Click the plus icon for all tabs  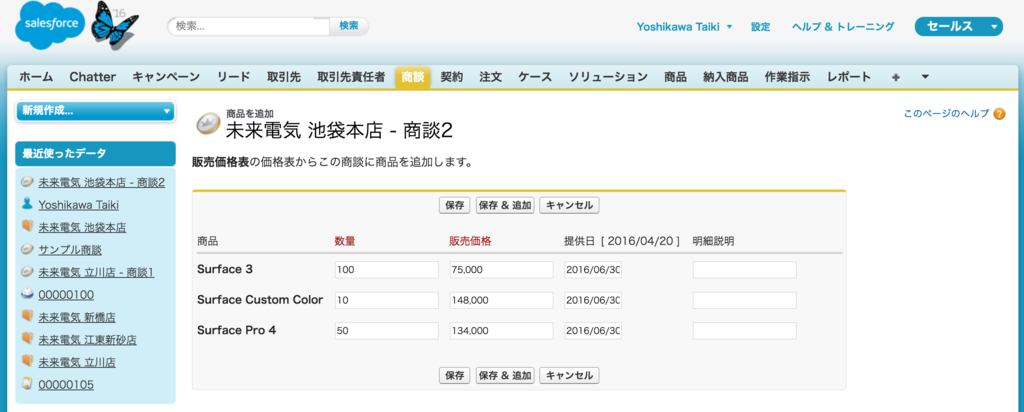895,77
